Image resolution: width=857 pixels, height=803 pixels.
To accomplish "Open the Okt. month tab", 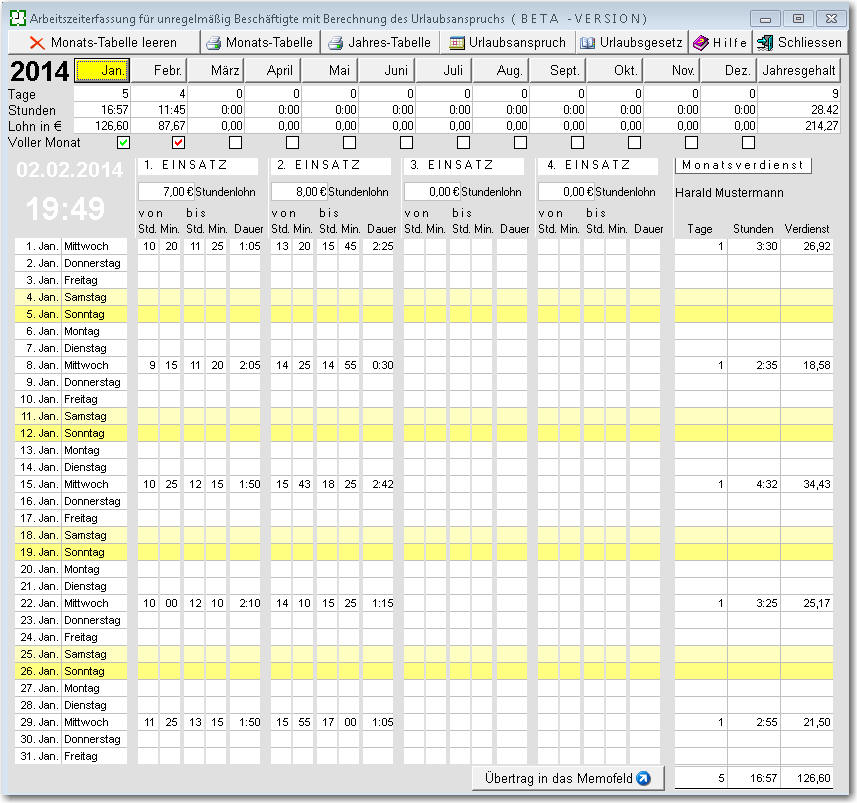I will pos(615,70).
